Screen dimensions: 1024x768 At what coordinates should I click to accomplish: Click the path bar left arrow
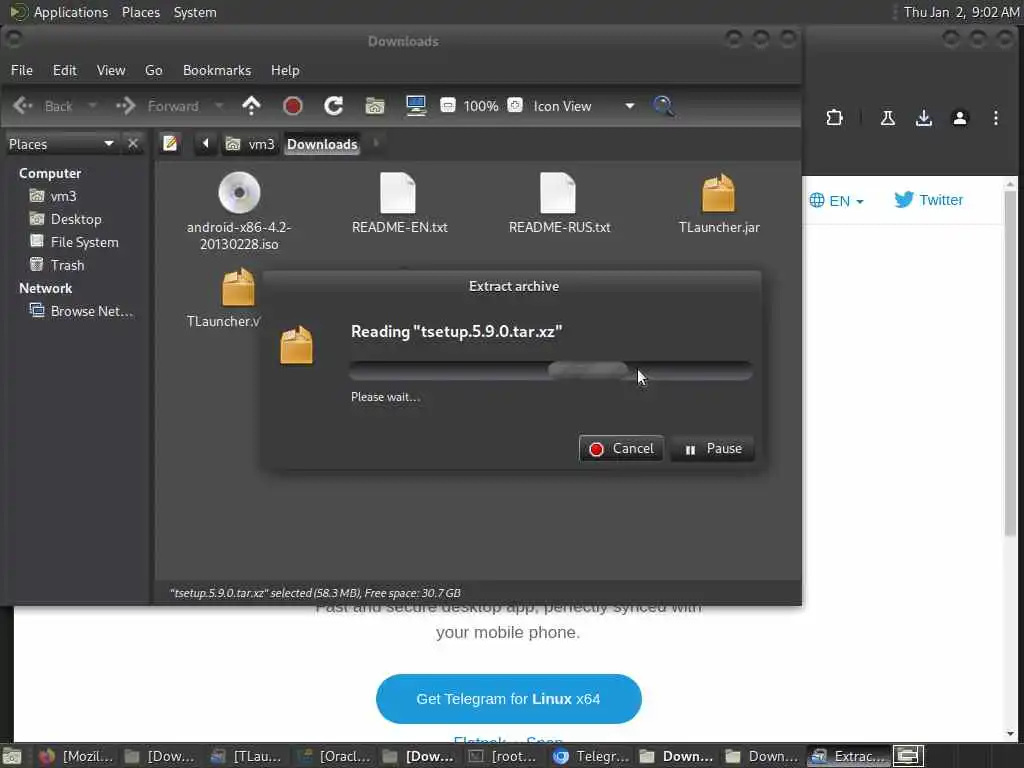[205, 143]
